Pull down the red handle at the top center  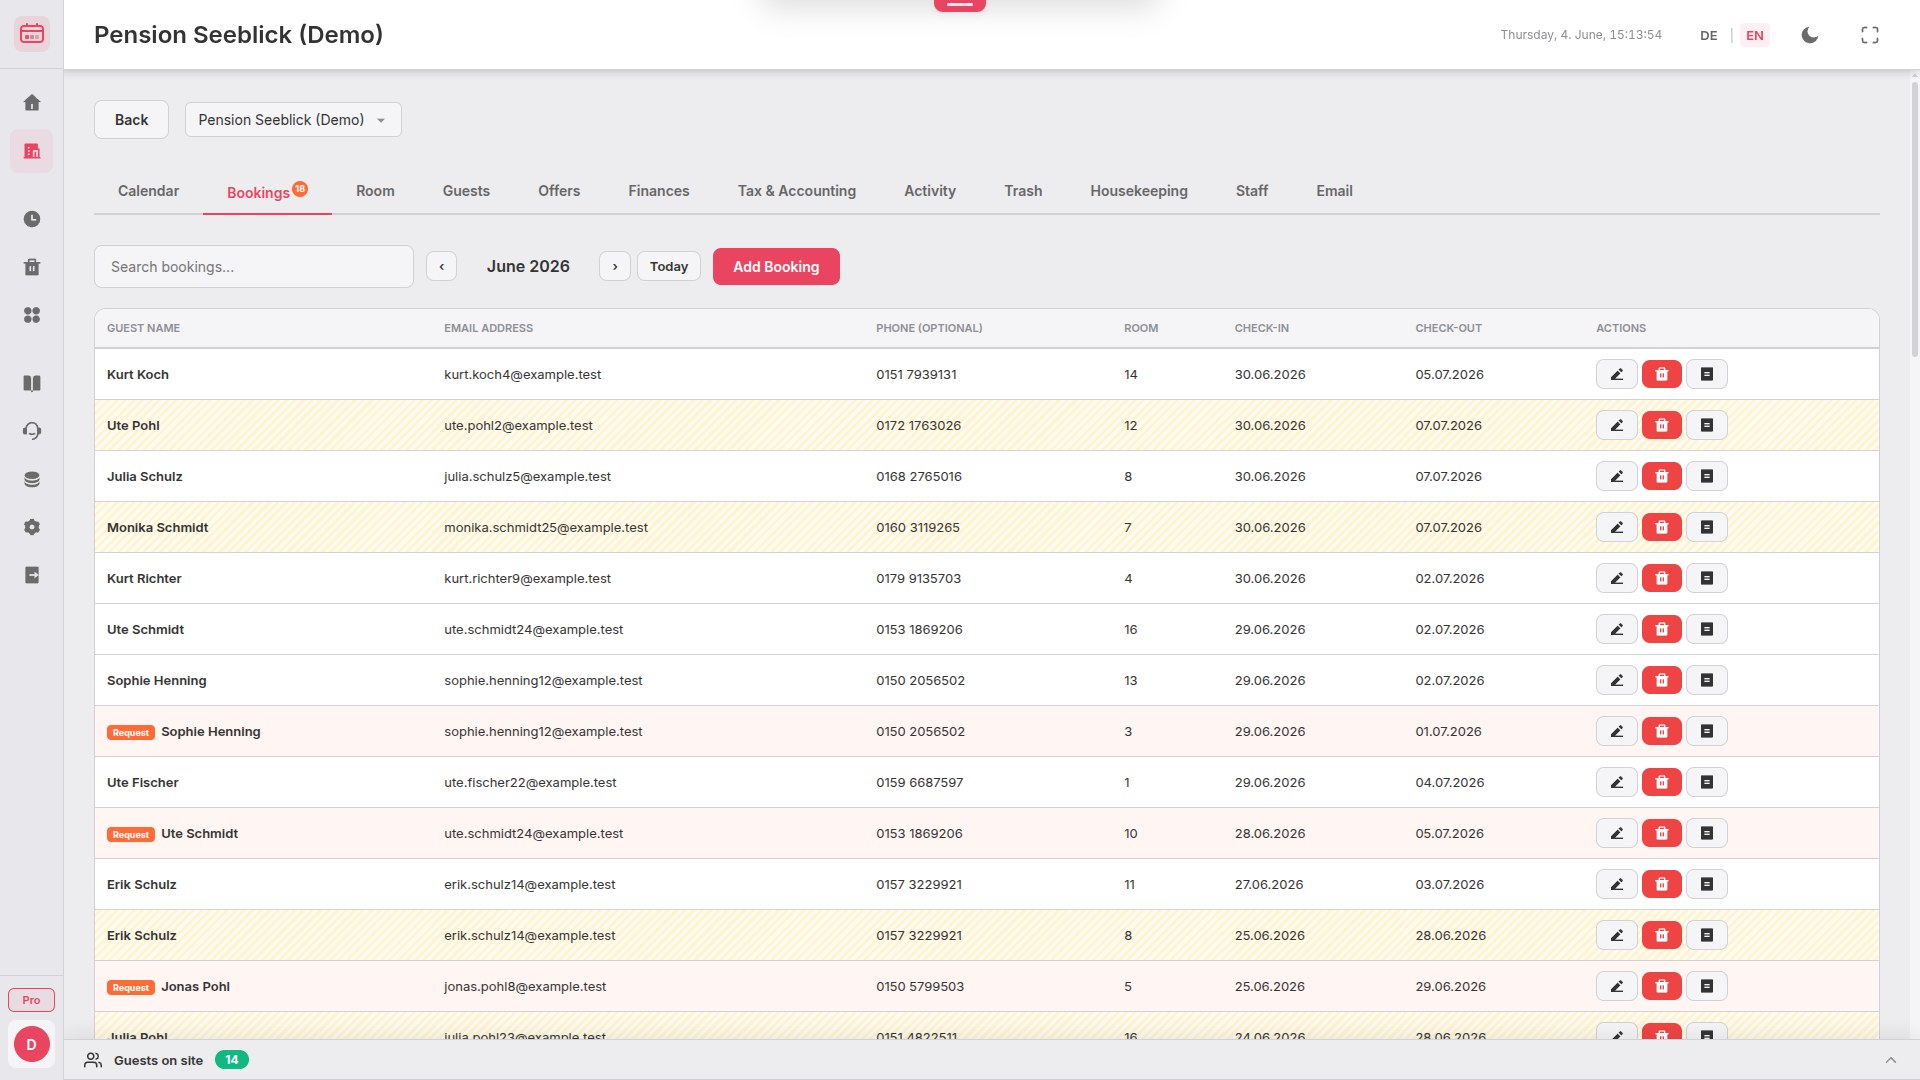pos(959,5)
